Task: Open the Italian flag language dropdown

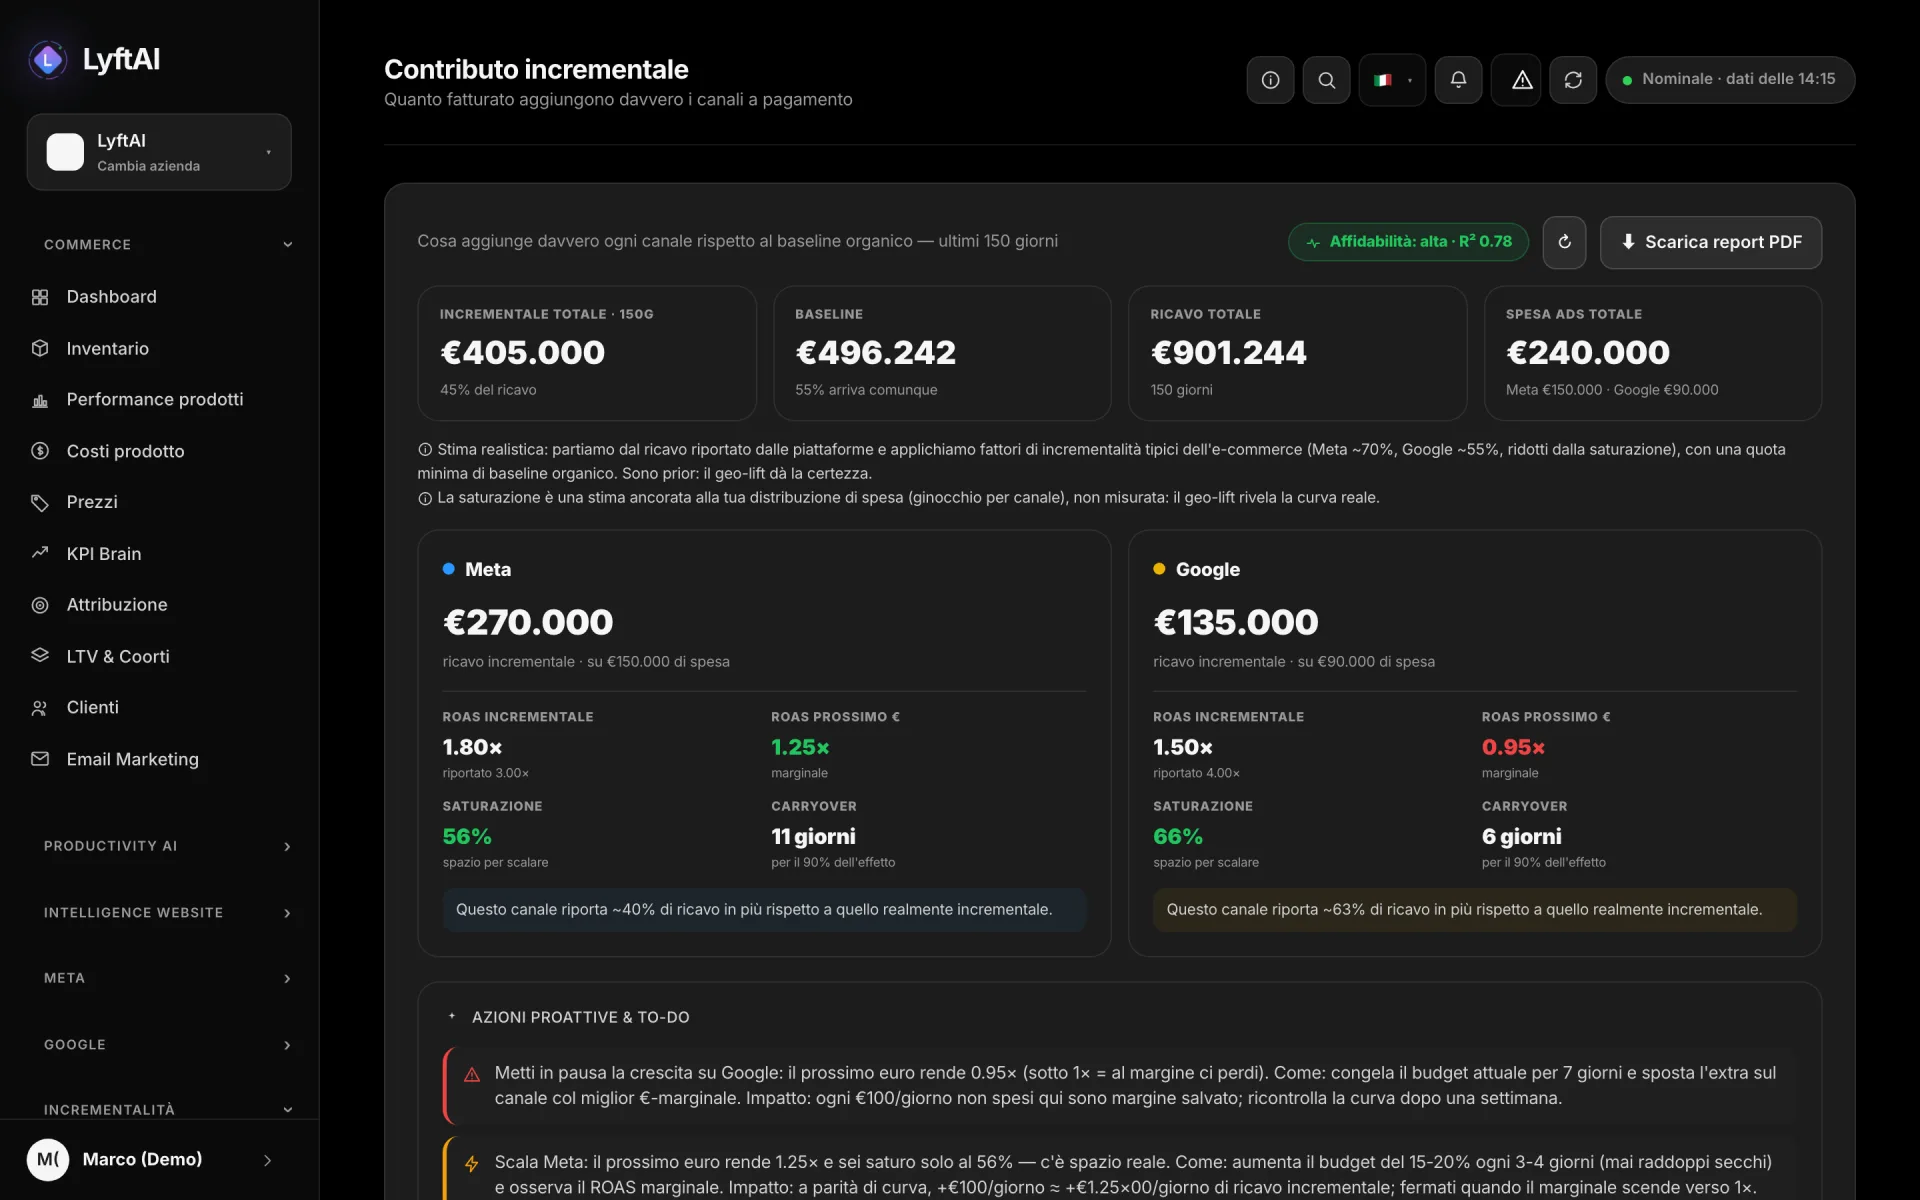Action: 1392,80
